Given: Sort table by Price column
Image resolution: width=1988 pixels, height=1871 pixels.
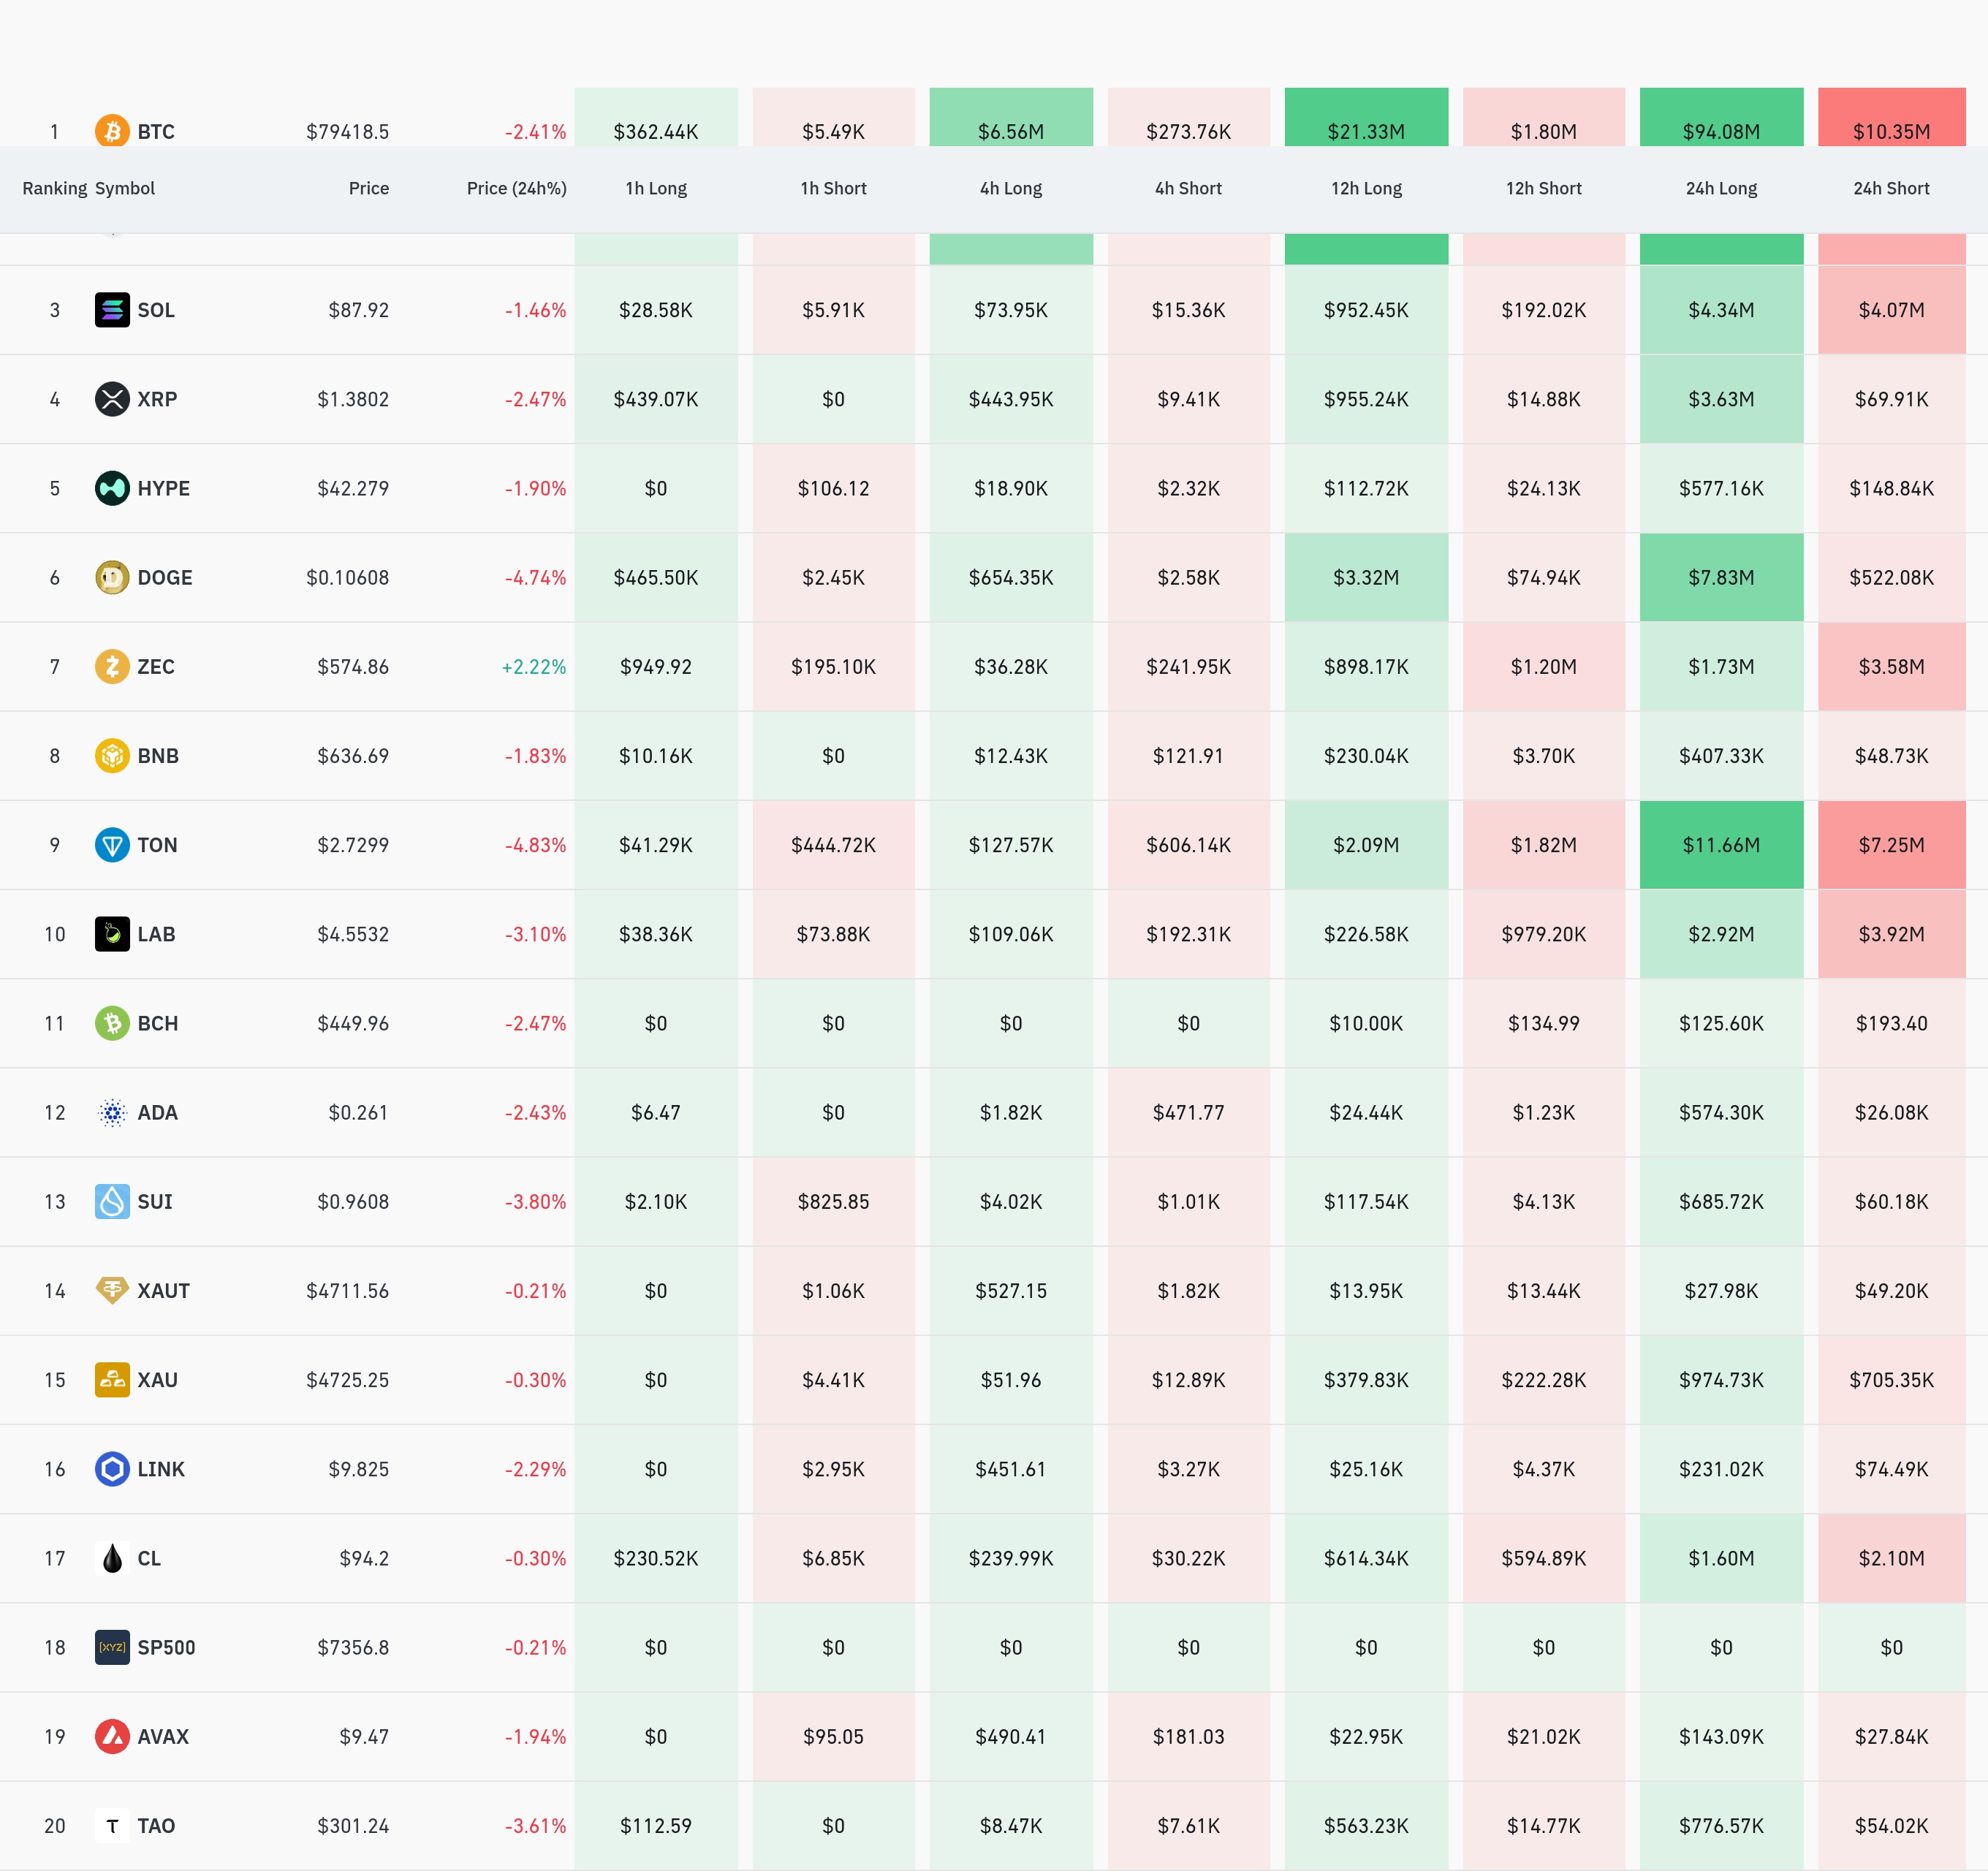Looking at the screenshot, I should pos(369,188).
